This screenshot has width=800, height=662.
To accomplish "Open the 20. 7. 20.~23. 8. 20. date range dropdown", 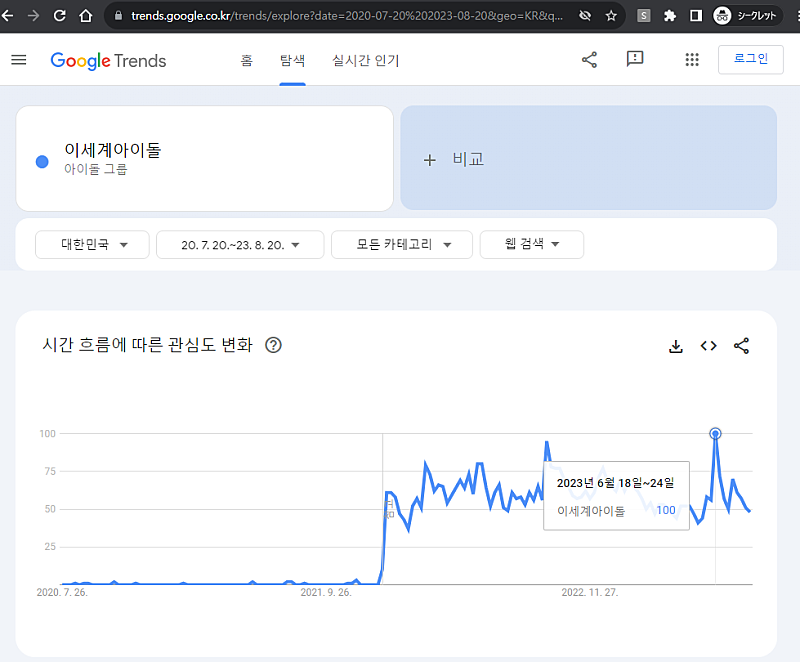I will 240,245.
